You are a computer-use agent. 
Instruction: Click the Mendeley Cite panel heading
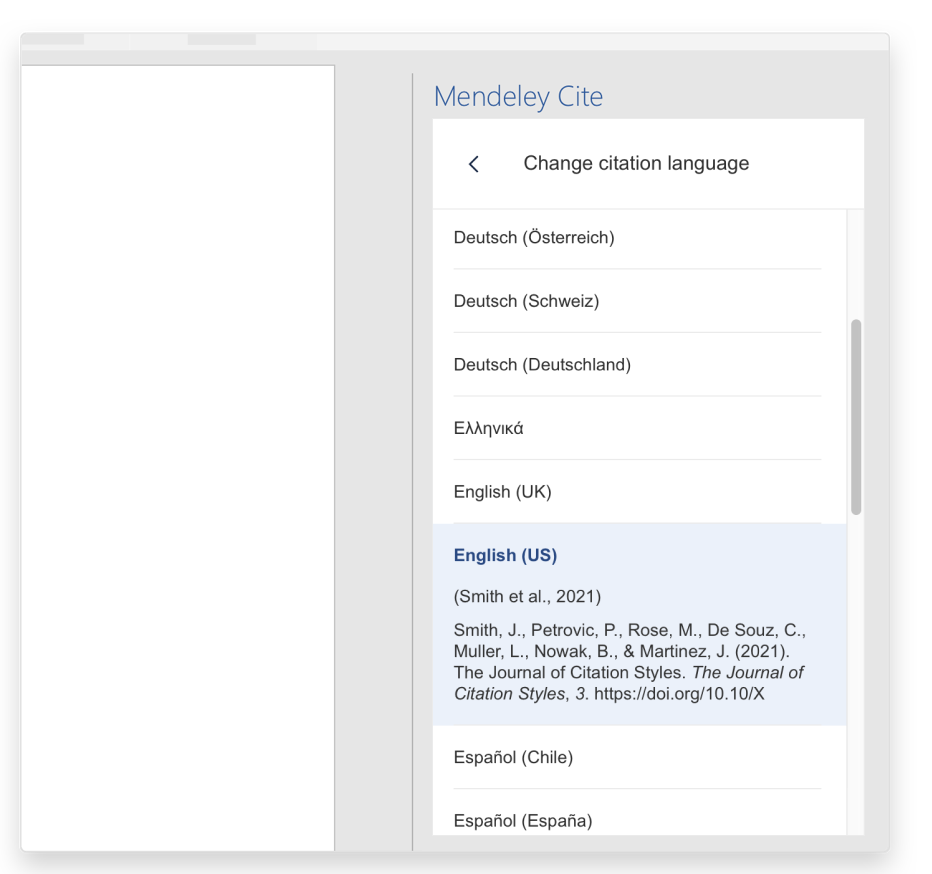click(518, 96)
